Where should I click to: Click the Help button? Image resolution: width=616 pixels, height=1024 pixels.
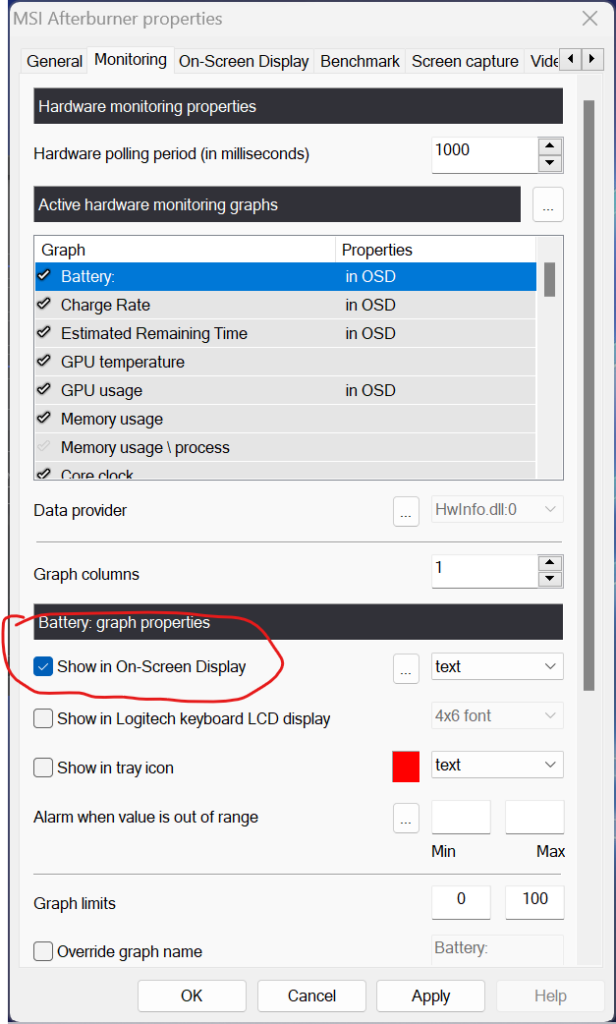point(550,995)
